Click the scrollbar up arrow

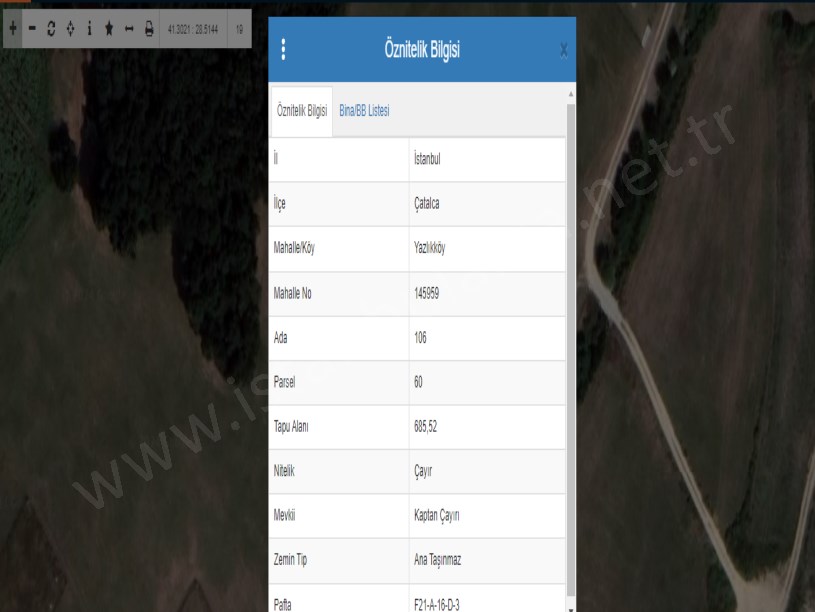click(x=571, y=93)
